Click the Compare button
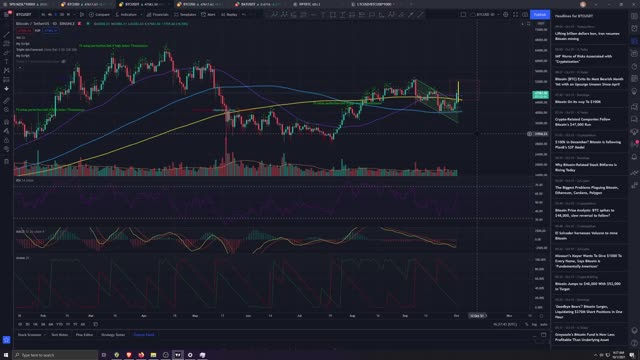Screen dimensions: 640x360 click(100, 14)
